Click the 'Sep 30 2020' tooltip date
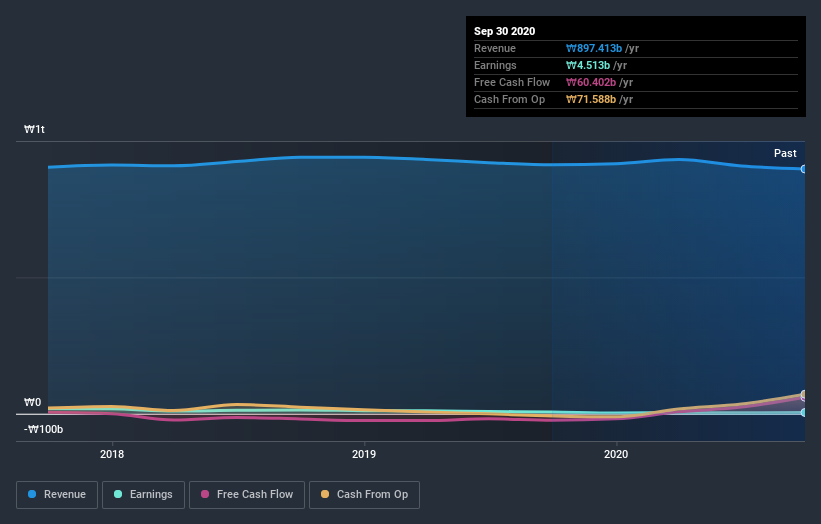The image size is (821, 524). coord(504,31)
